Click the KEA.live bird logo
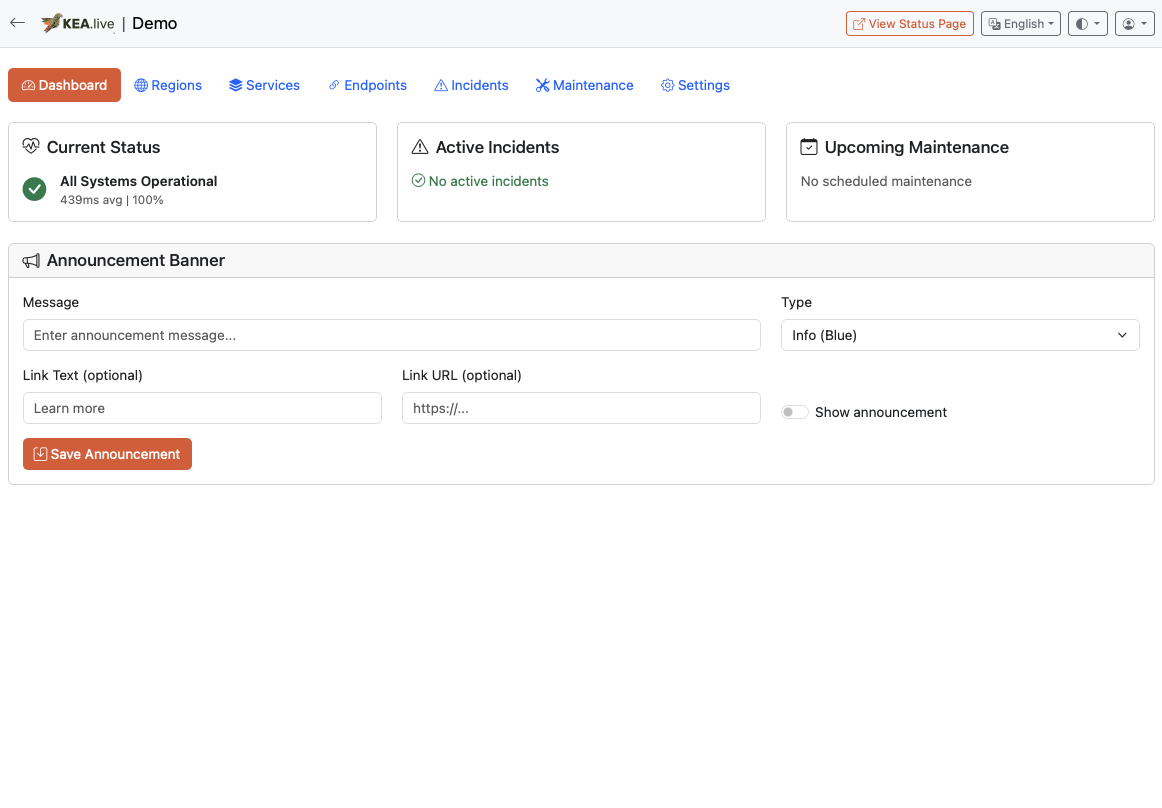This screenshot has width=1162, height=808. (78, 23)
